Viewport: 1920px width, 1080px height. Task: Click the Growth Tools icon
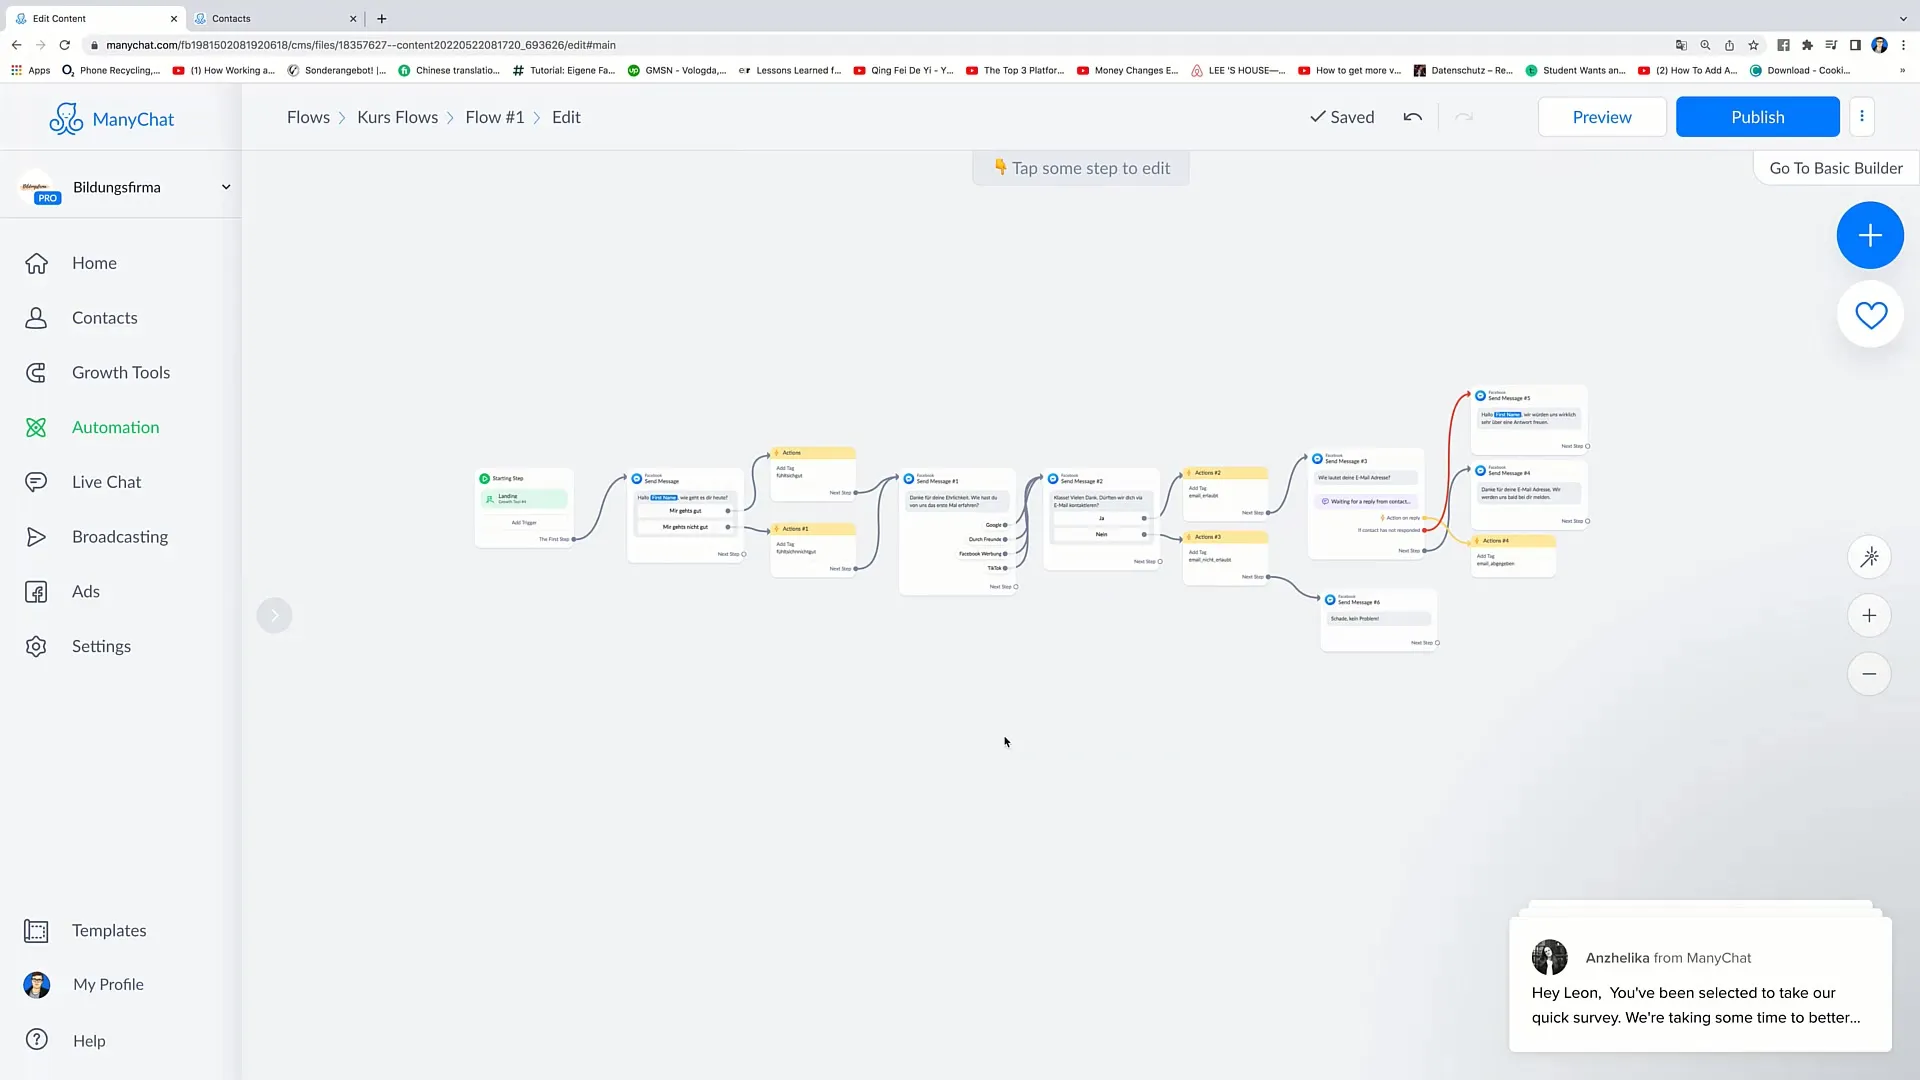[36, 371]
